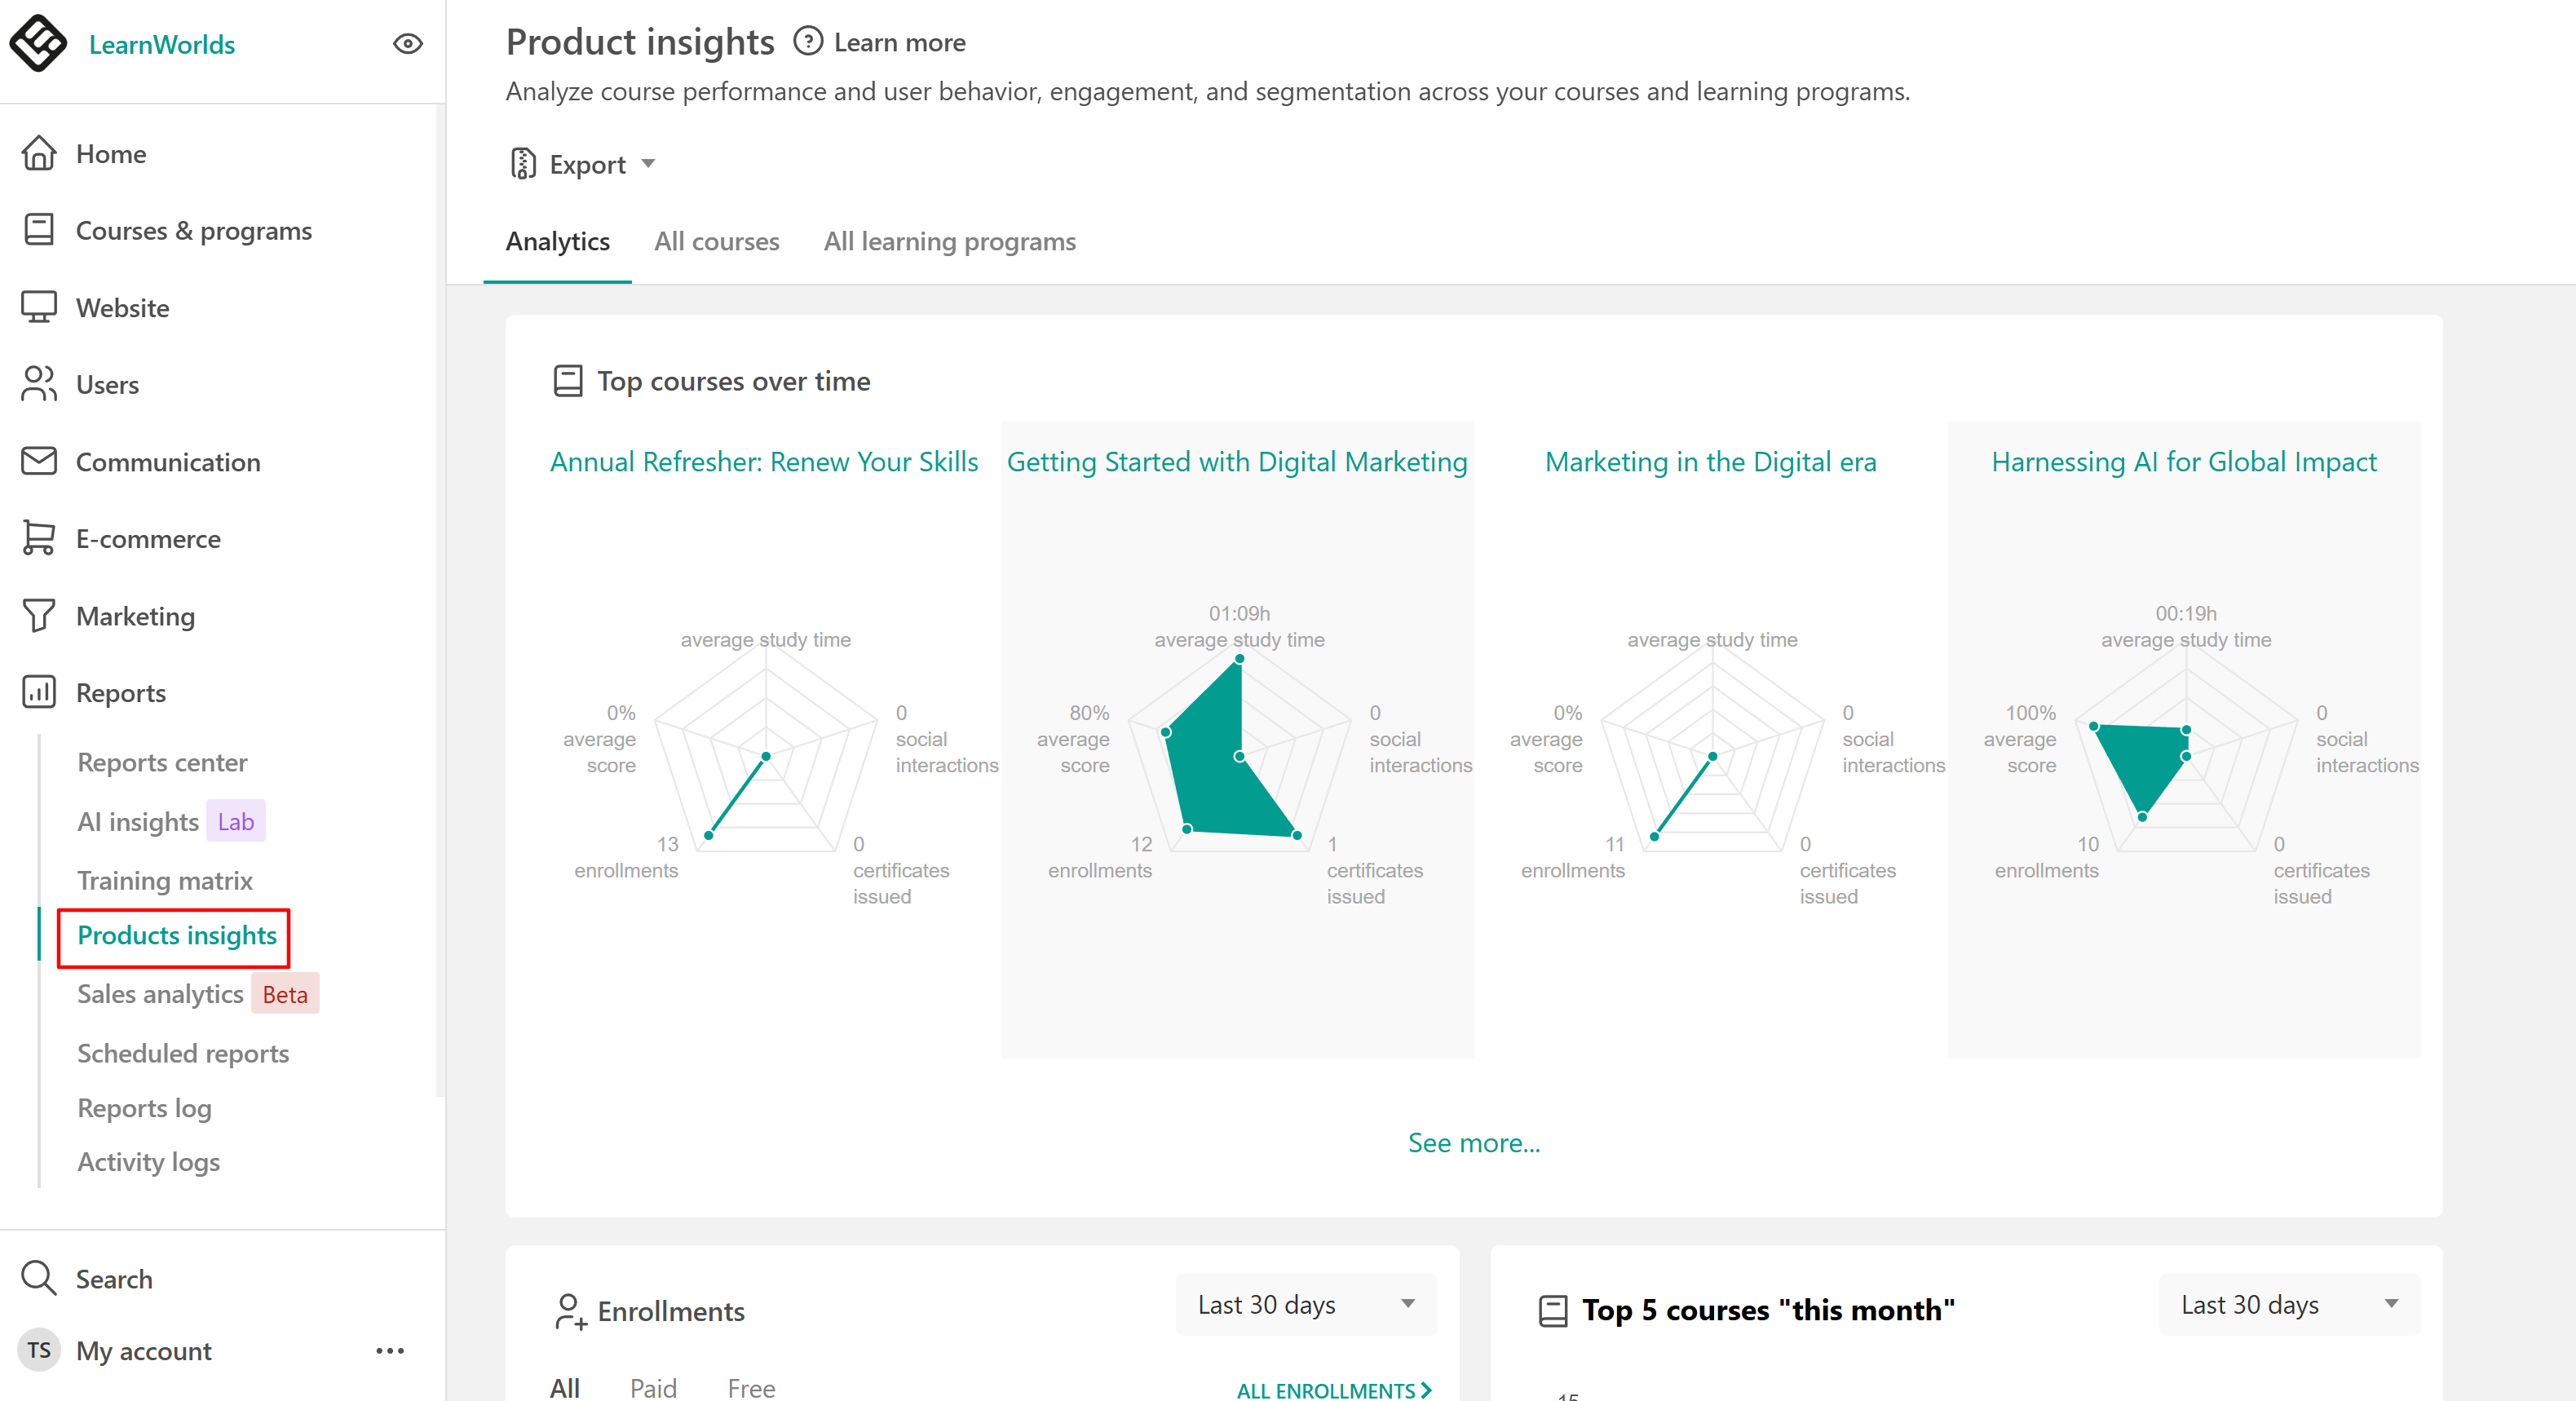Expand the Export dropdown

[584, 164]
